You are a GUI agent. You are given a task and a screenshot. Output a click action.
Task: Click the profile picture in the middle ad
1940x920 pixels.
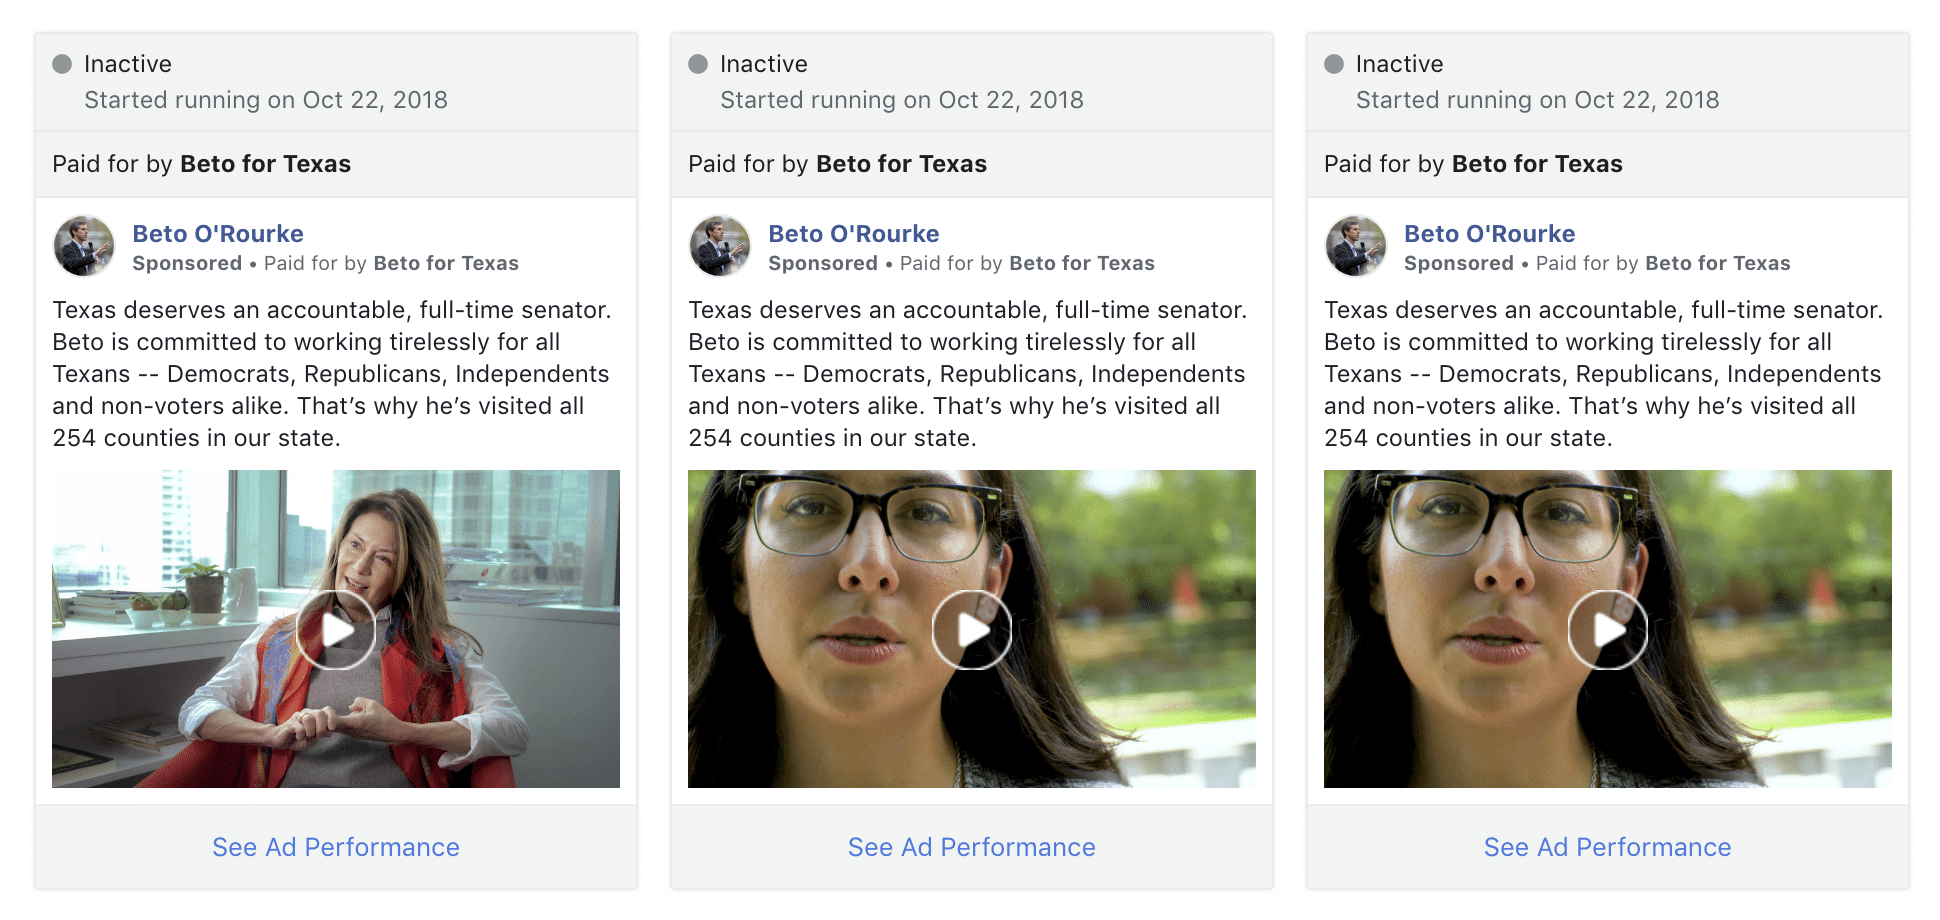tap(720, 246)
